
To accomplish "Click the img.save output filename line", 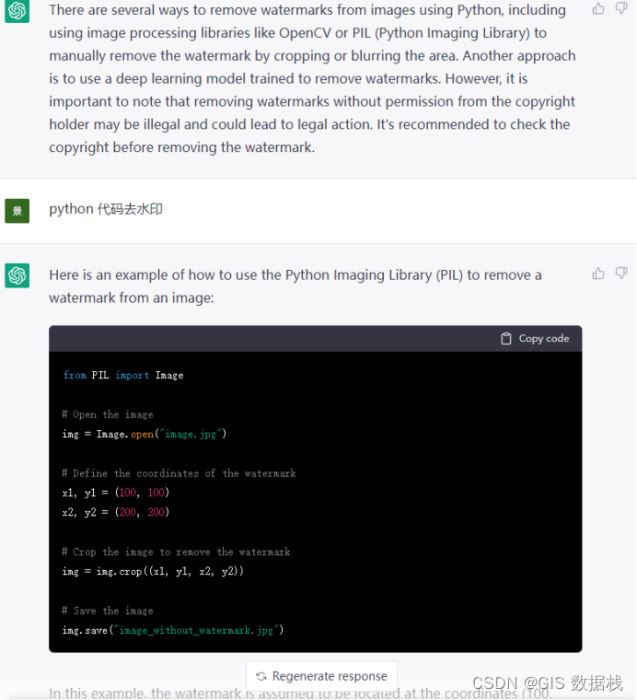I will (x=173, y=630).
